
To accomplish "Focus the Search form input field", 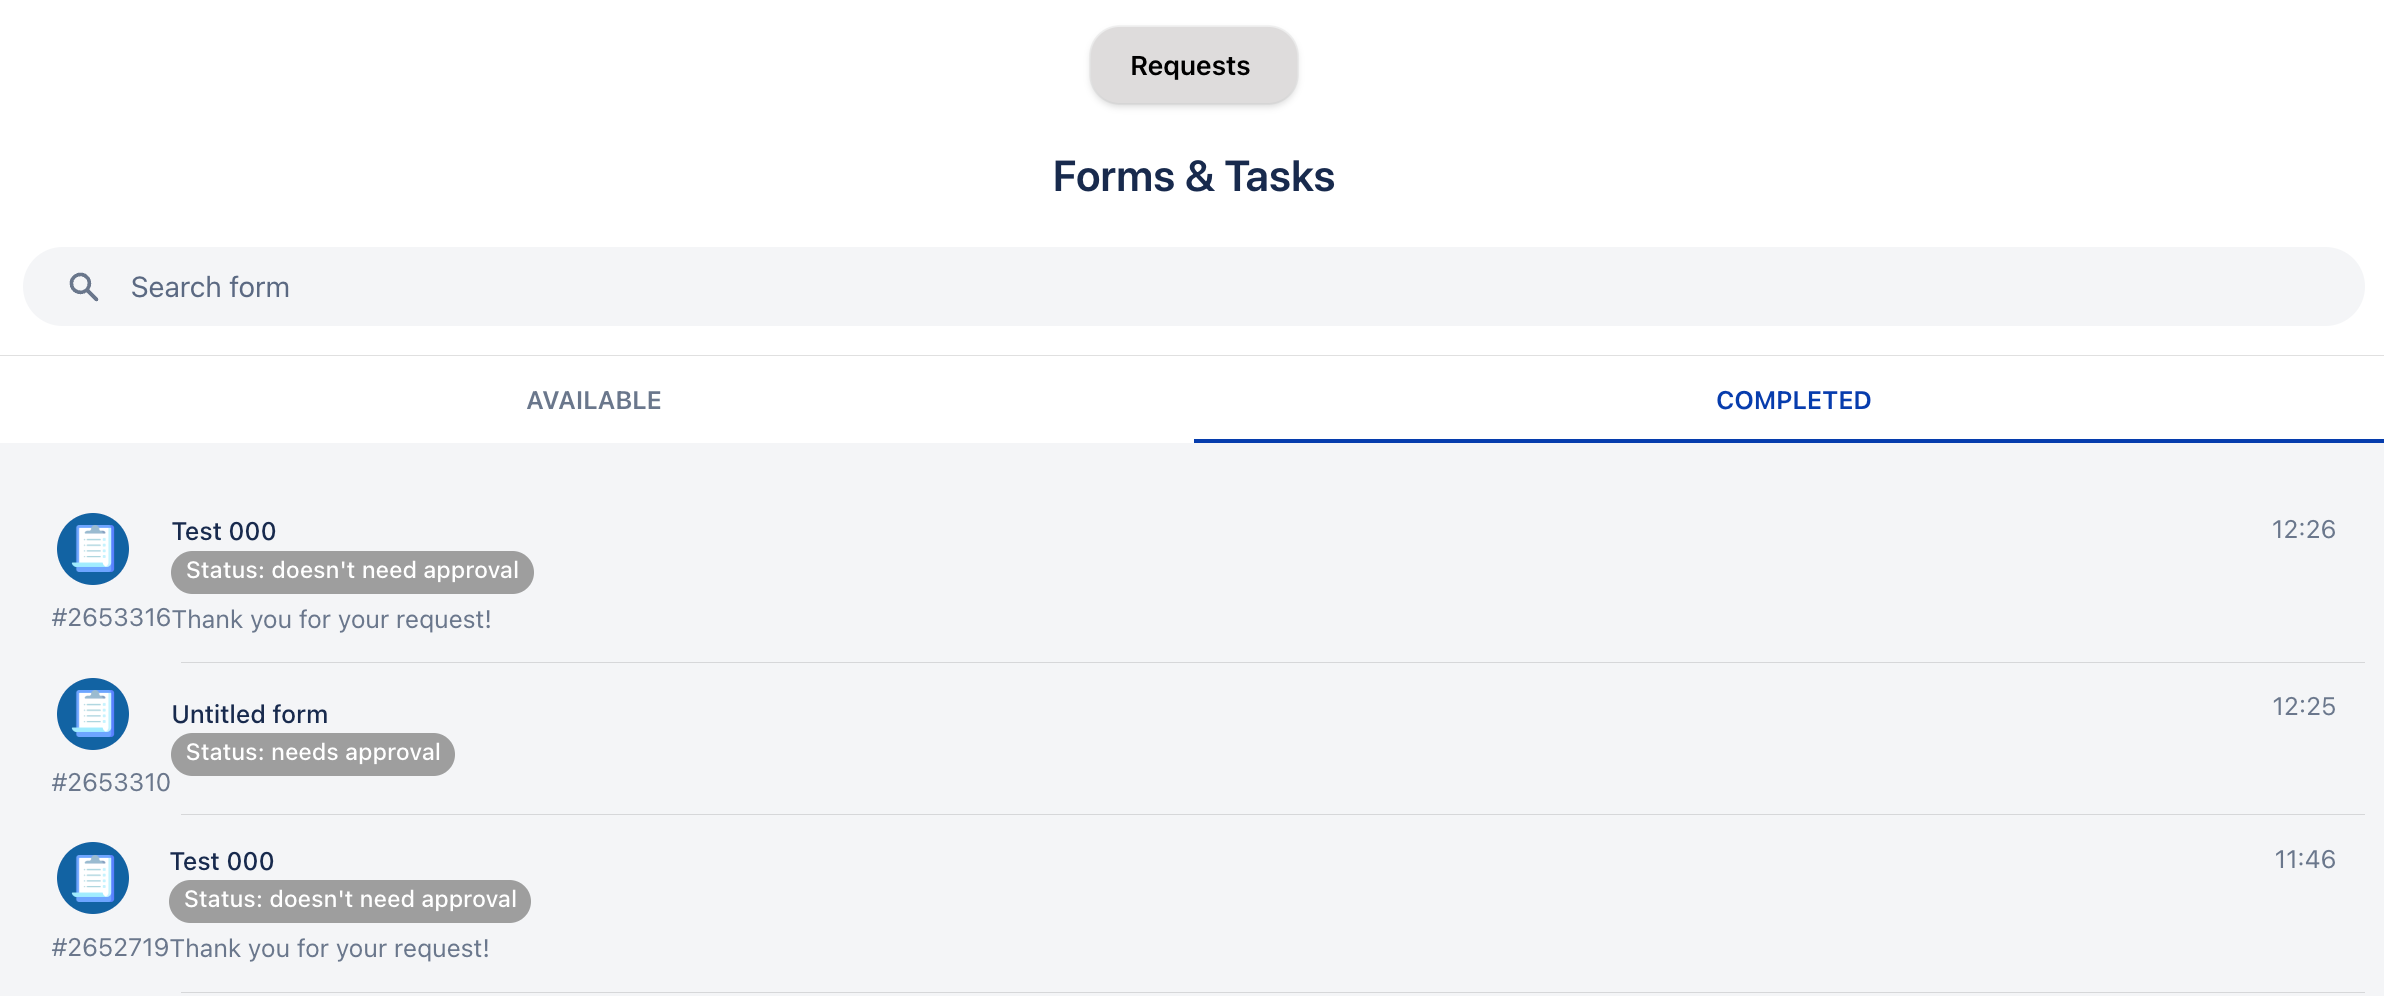I will (1200, 288).
